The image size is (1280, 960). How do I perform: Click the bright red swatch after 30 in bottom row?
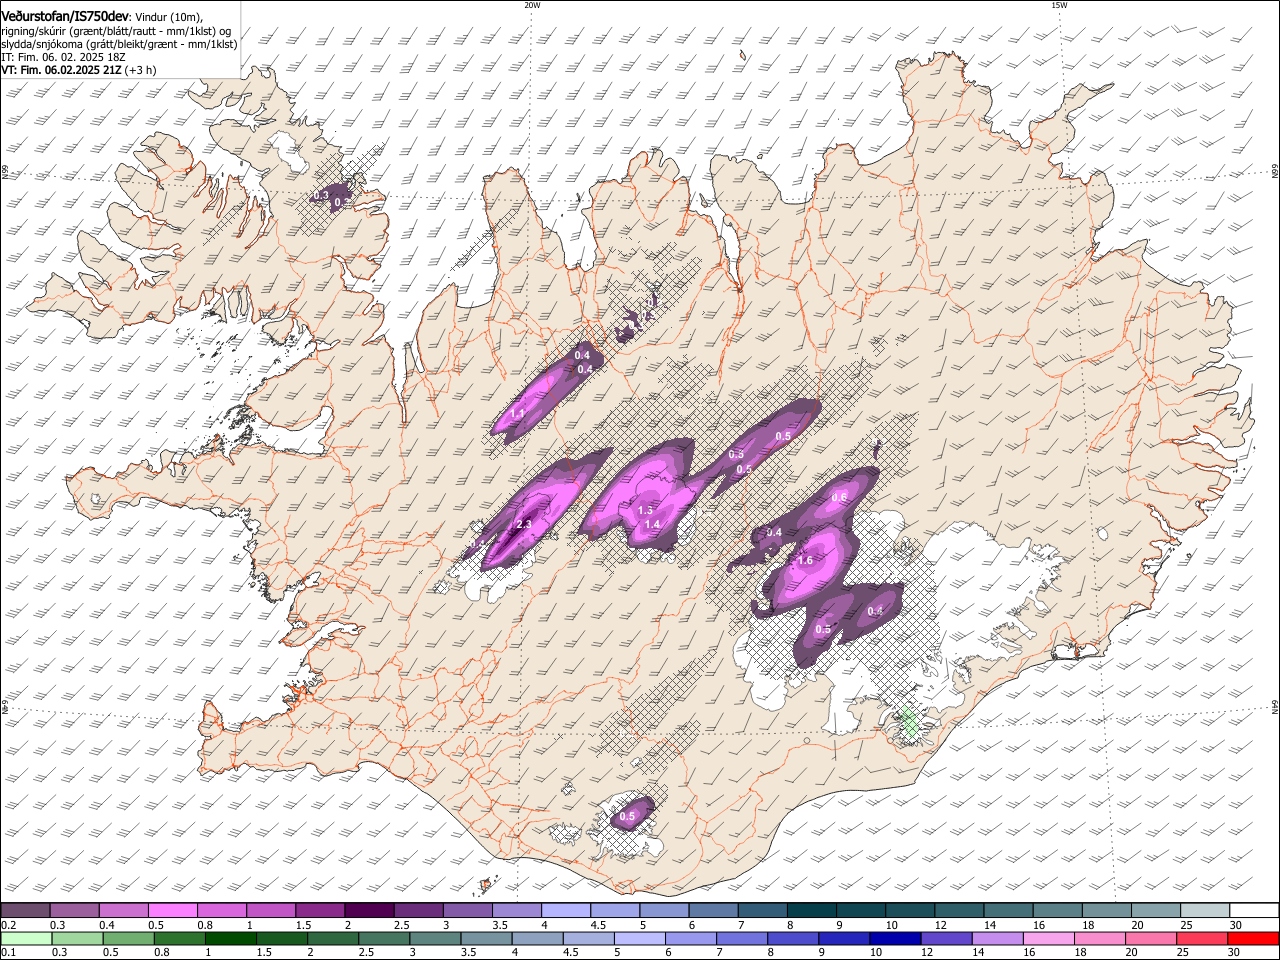tap(1252, 939)
